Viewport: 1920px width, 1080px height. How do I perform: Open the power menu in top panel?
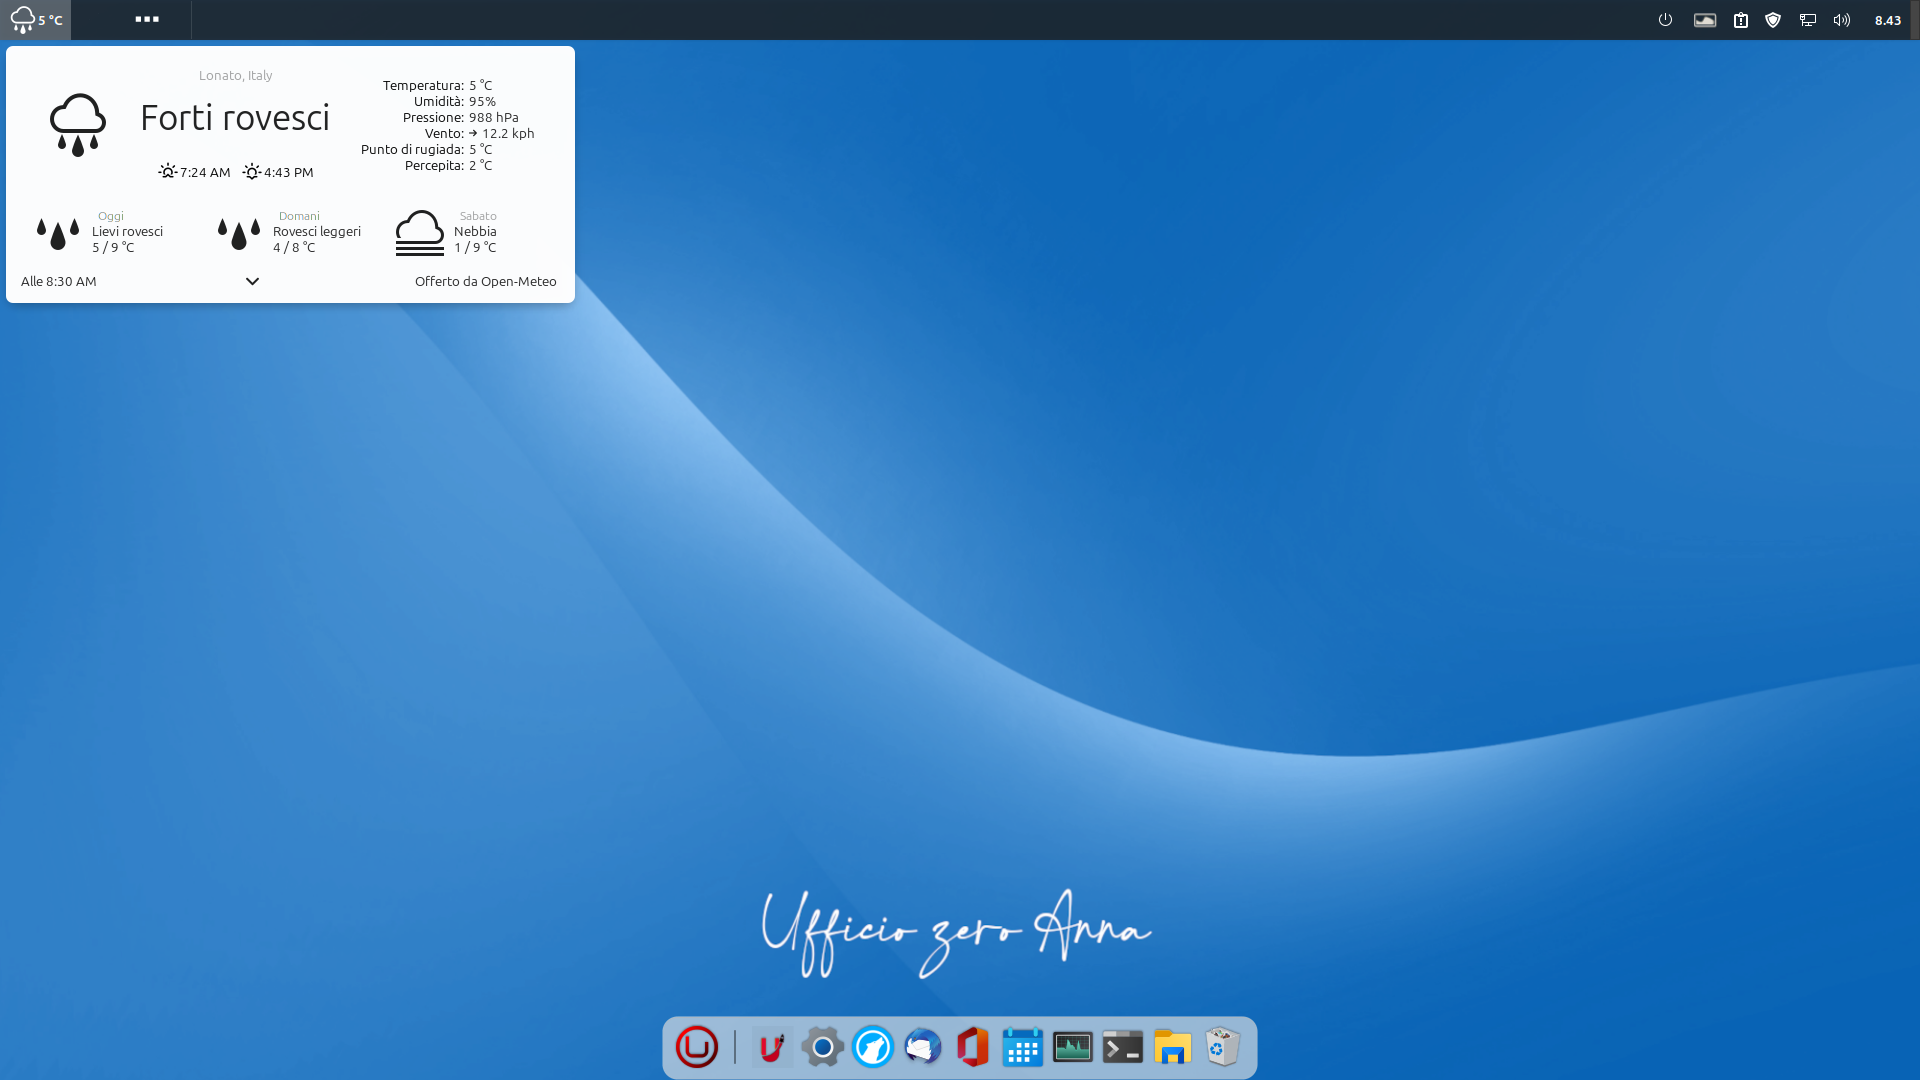pos(1665,20)
